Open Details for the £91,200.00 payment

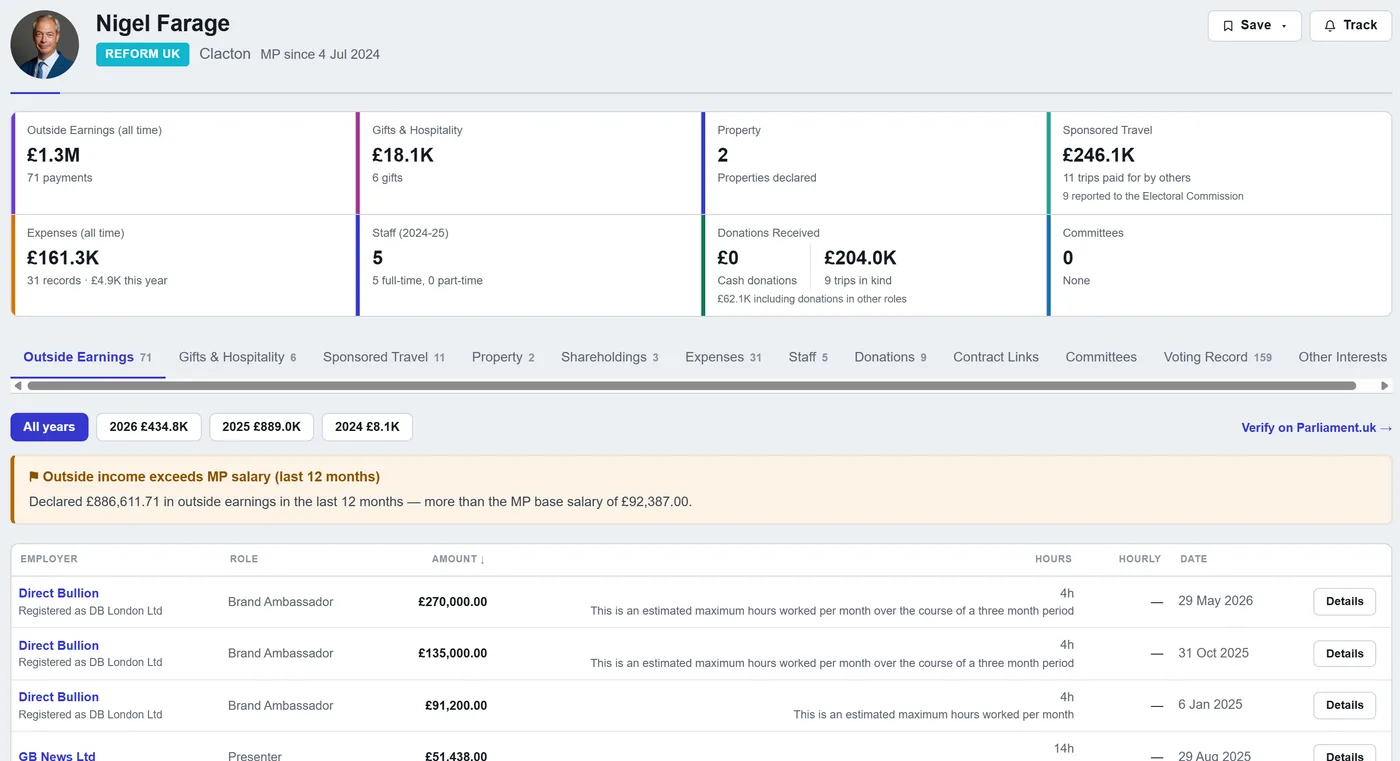(1344, 706)
